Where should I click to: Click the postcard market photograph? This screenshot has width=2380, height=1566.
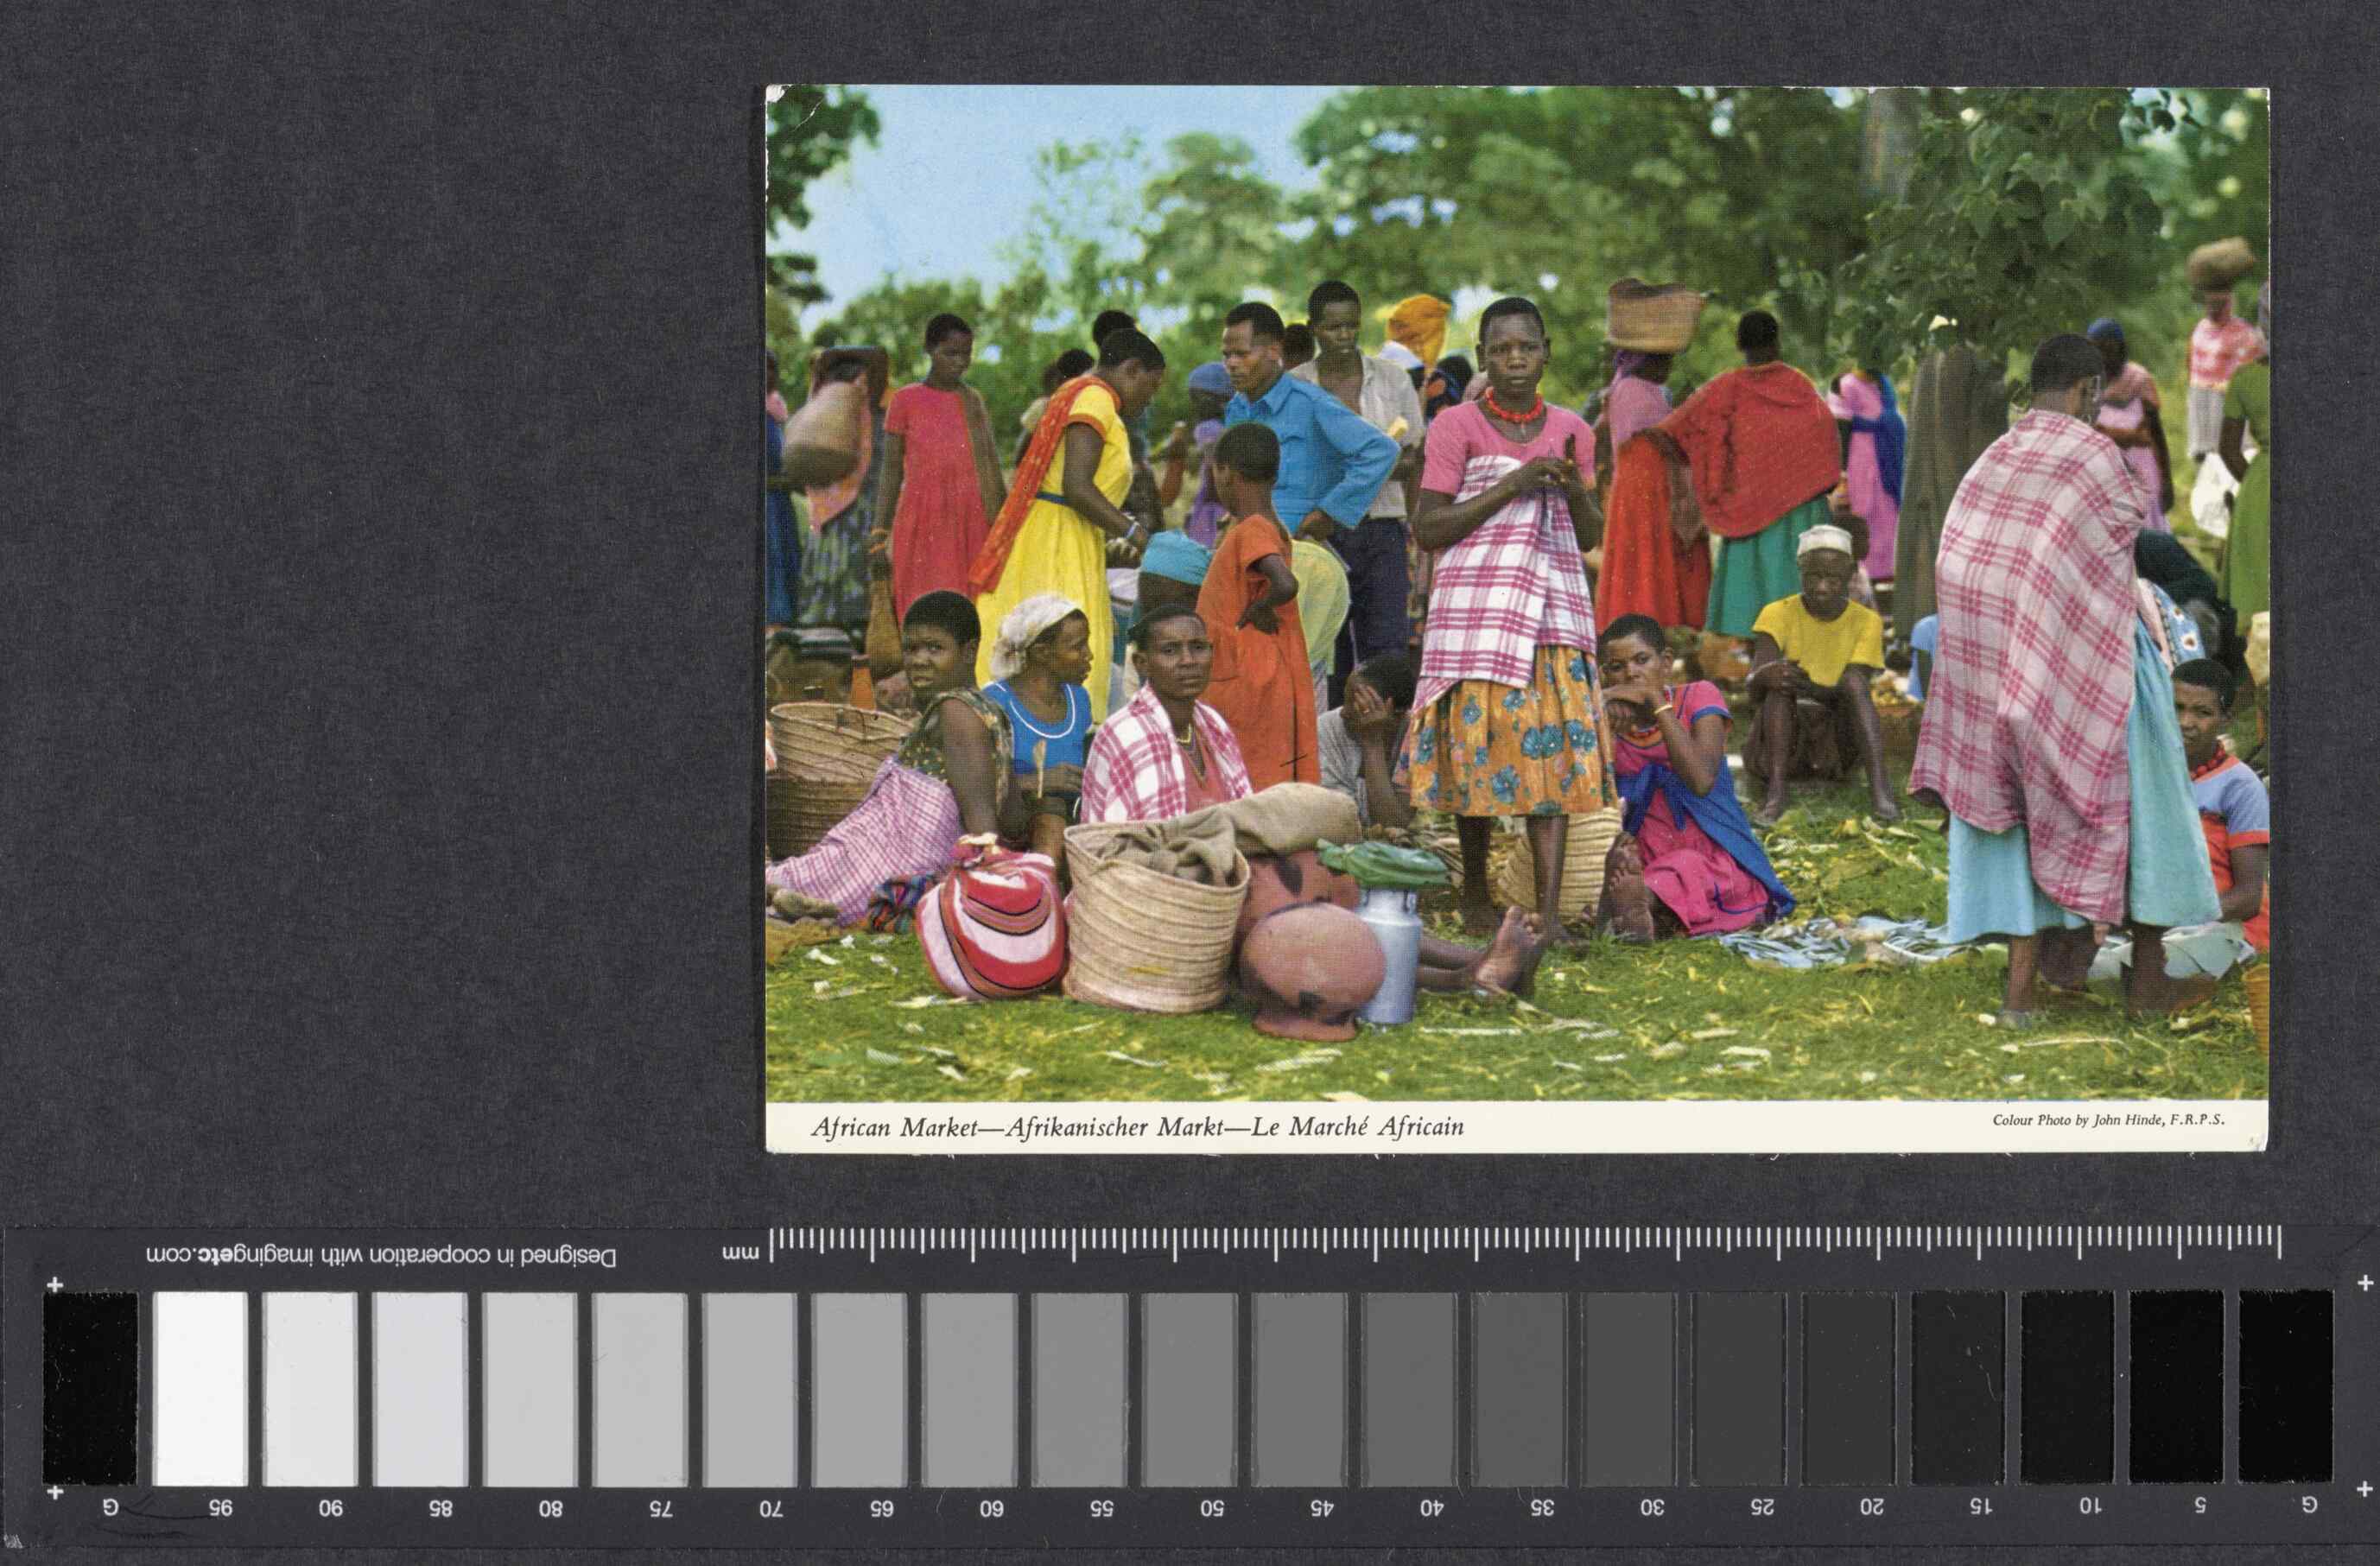1517,594
